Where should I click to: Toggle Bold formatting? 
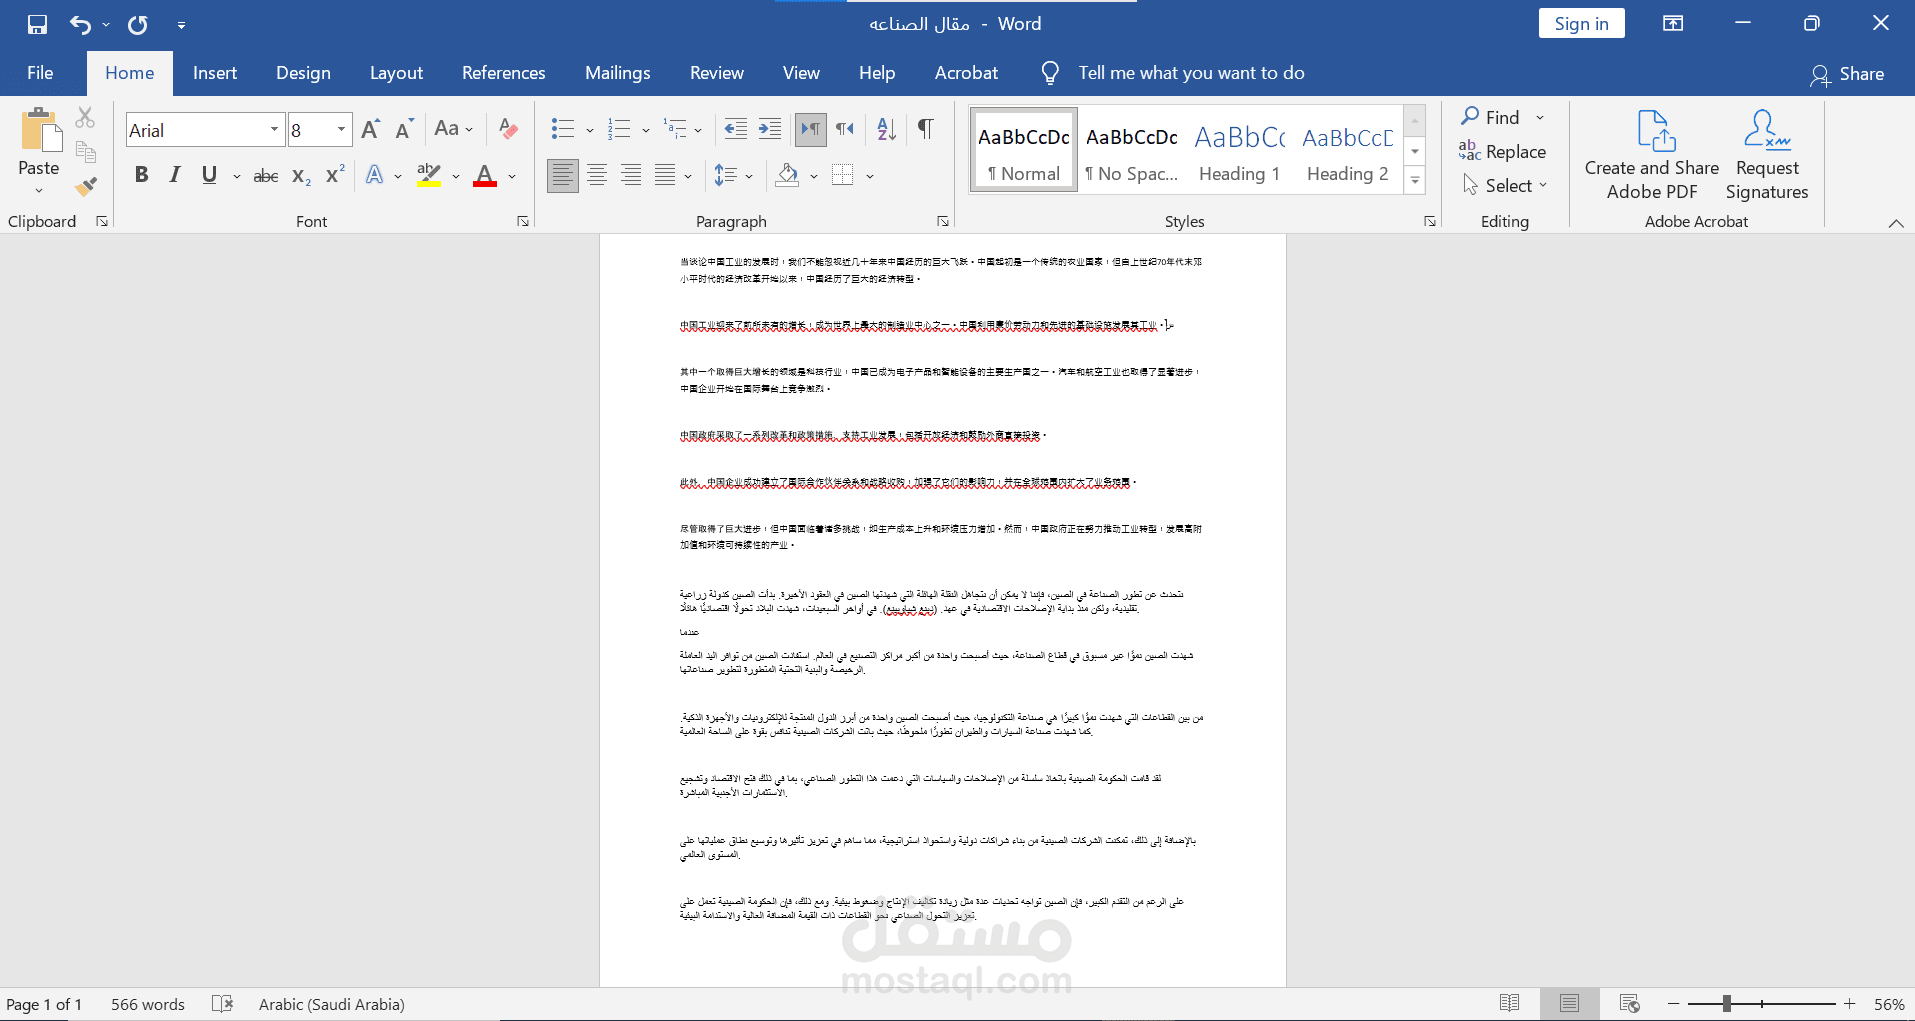[x=141, y=176]
